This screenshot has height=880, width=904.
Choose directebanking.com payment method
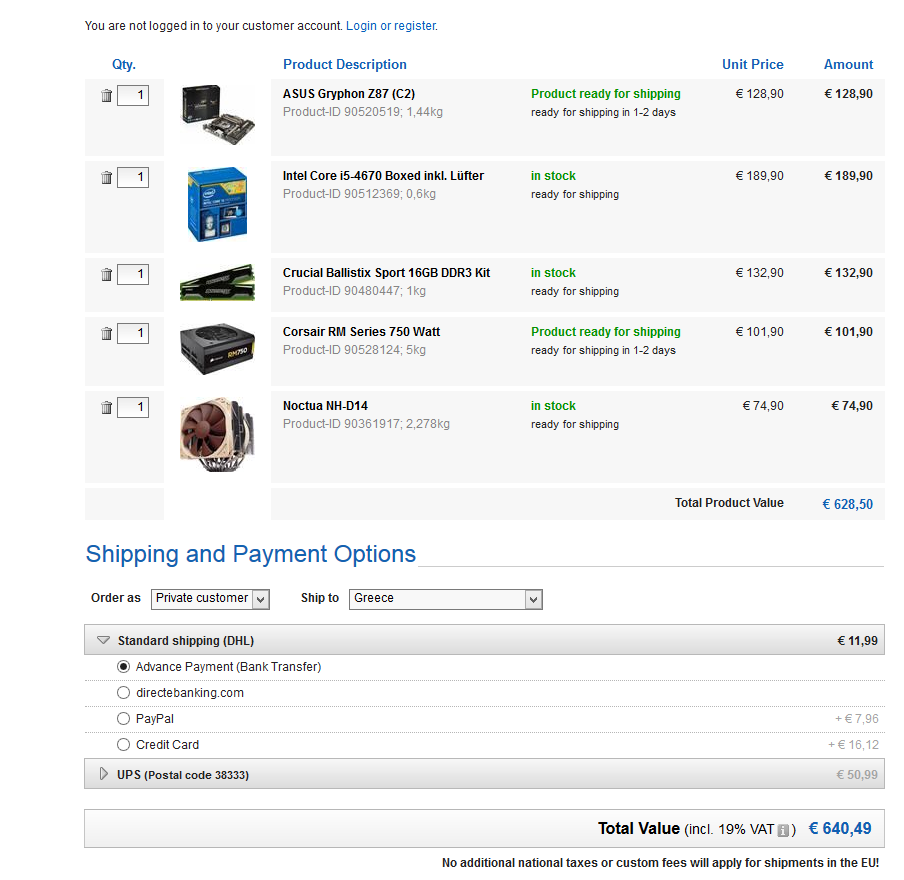123,693
